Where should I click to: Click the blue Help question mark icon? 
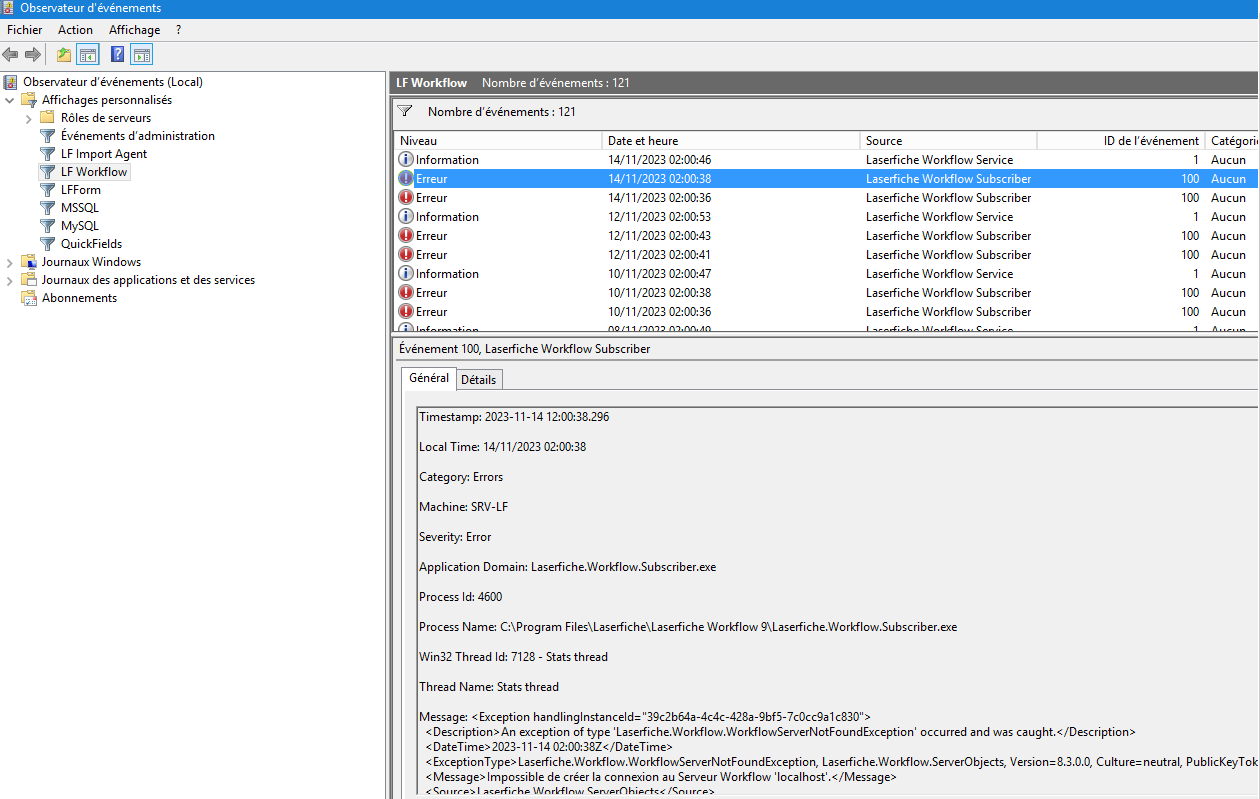118,55
